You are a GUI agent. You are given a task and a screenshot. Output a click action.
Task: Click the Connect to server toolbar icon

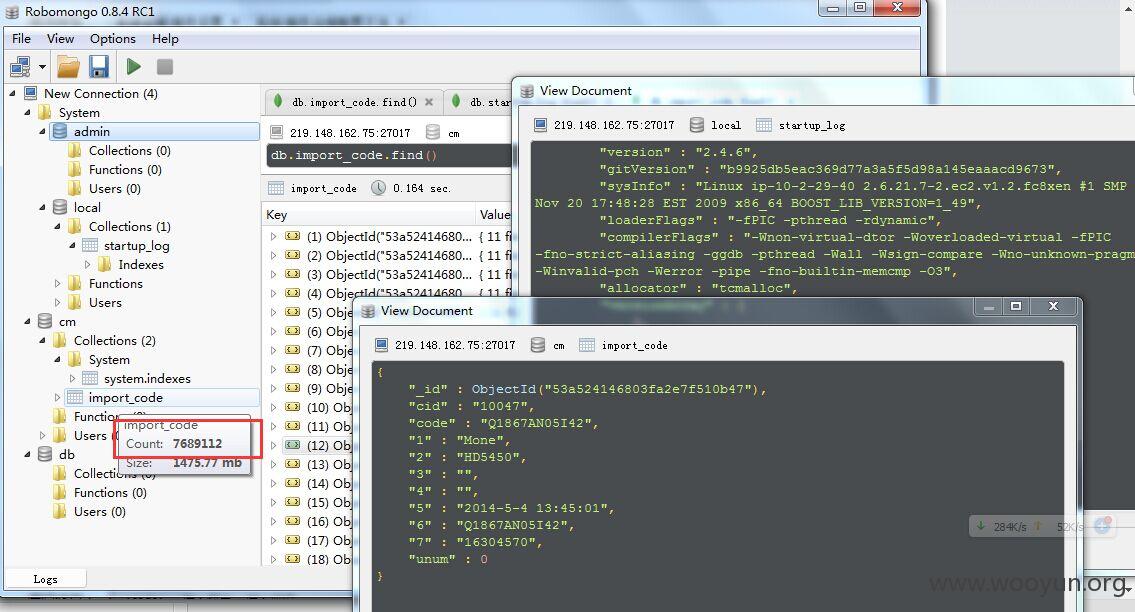tap(20, 67)
